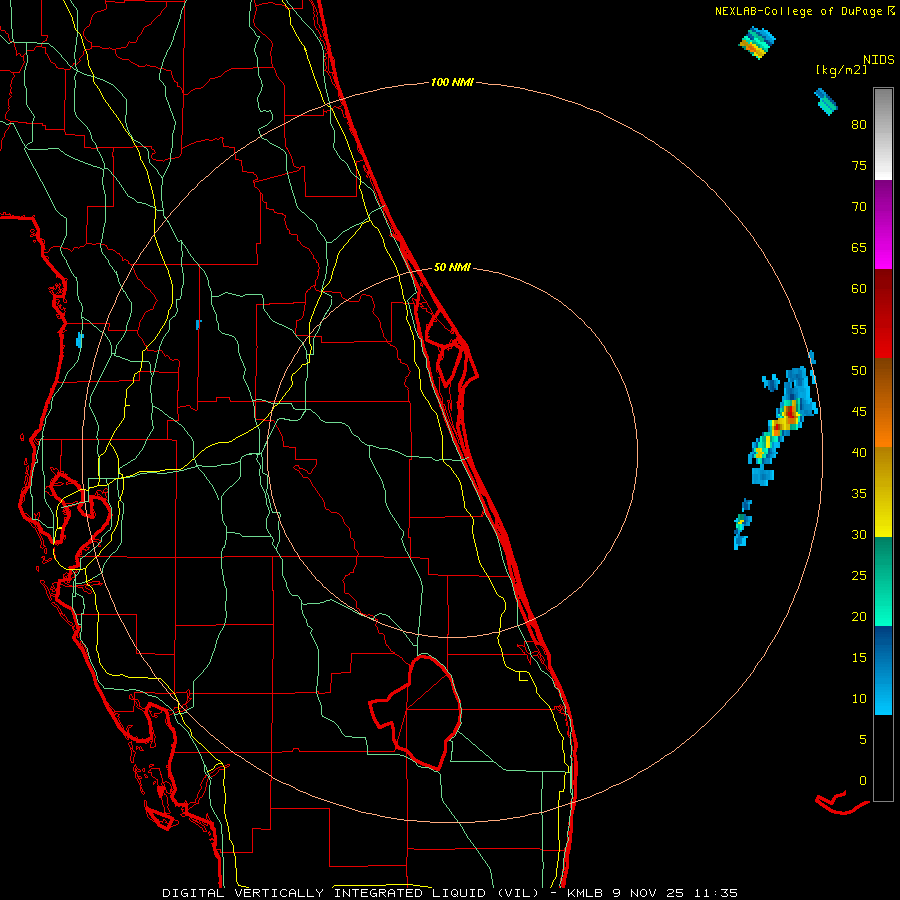Click the 40 value on color scale
Viewport: 900px width, 900px height.
click(x=859, y=453)
